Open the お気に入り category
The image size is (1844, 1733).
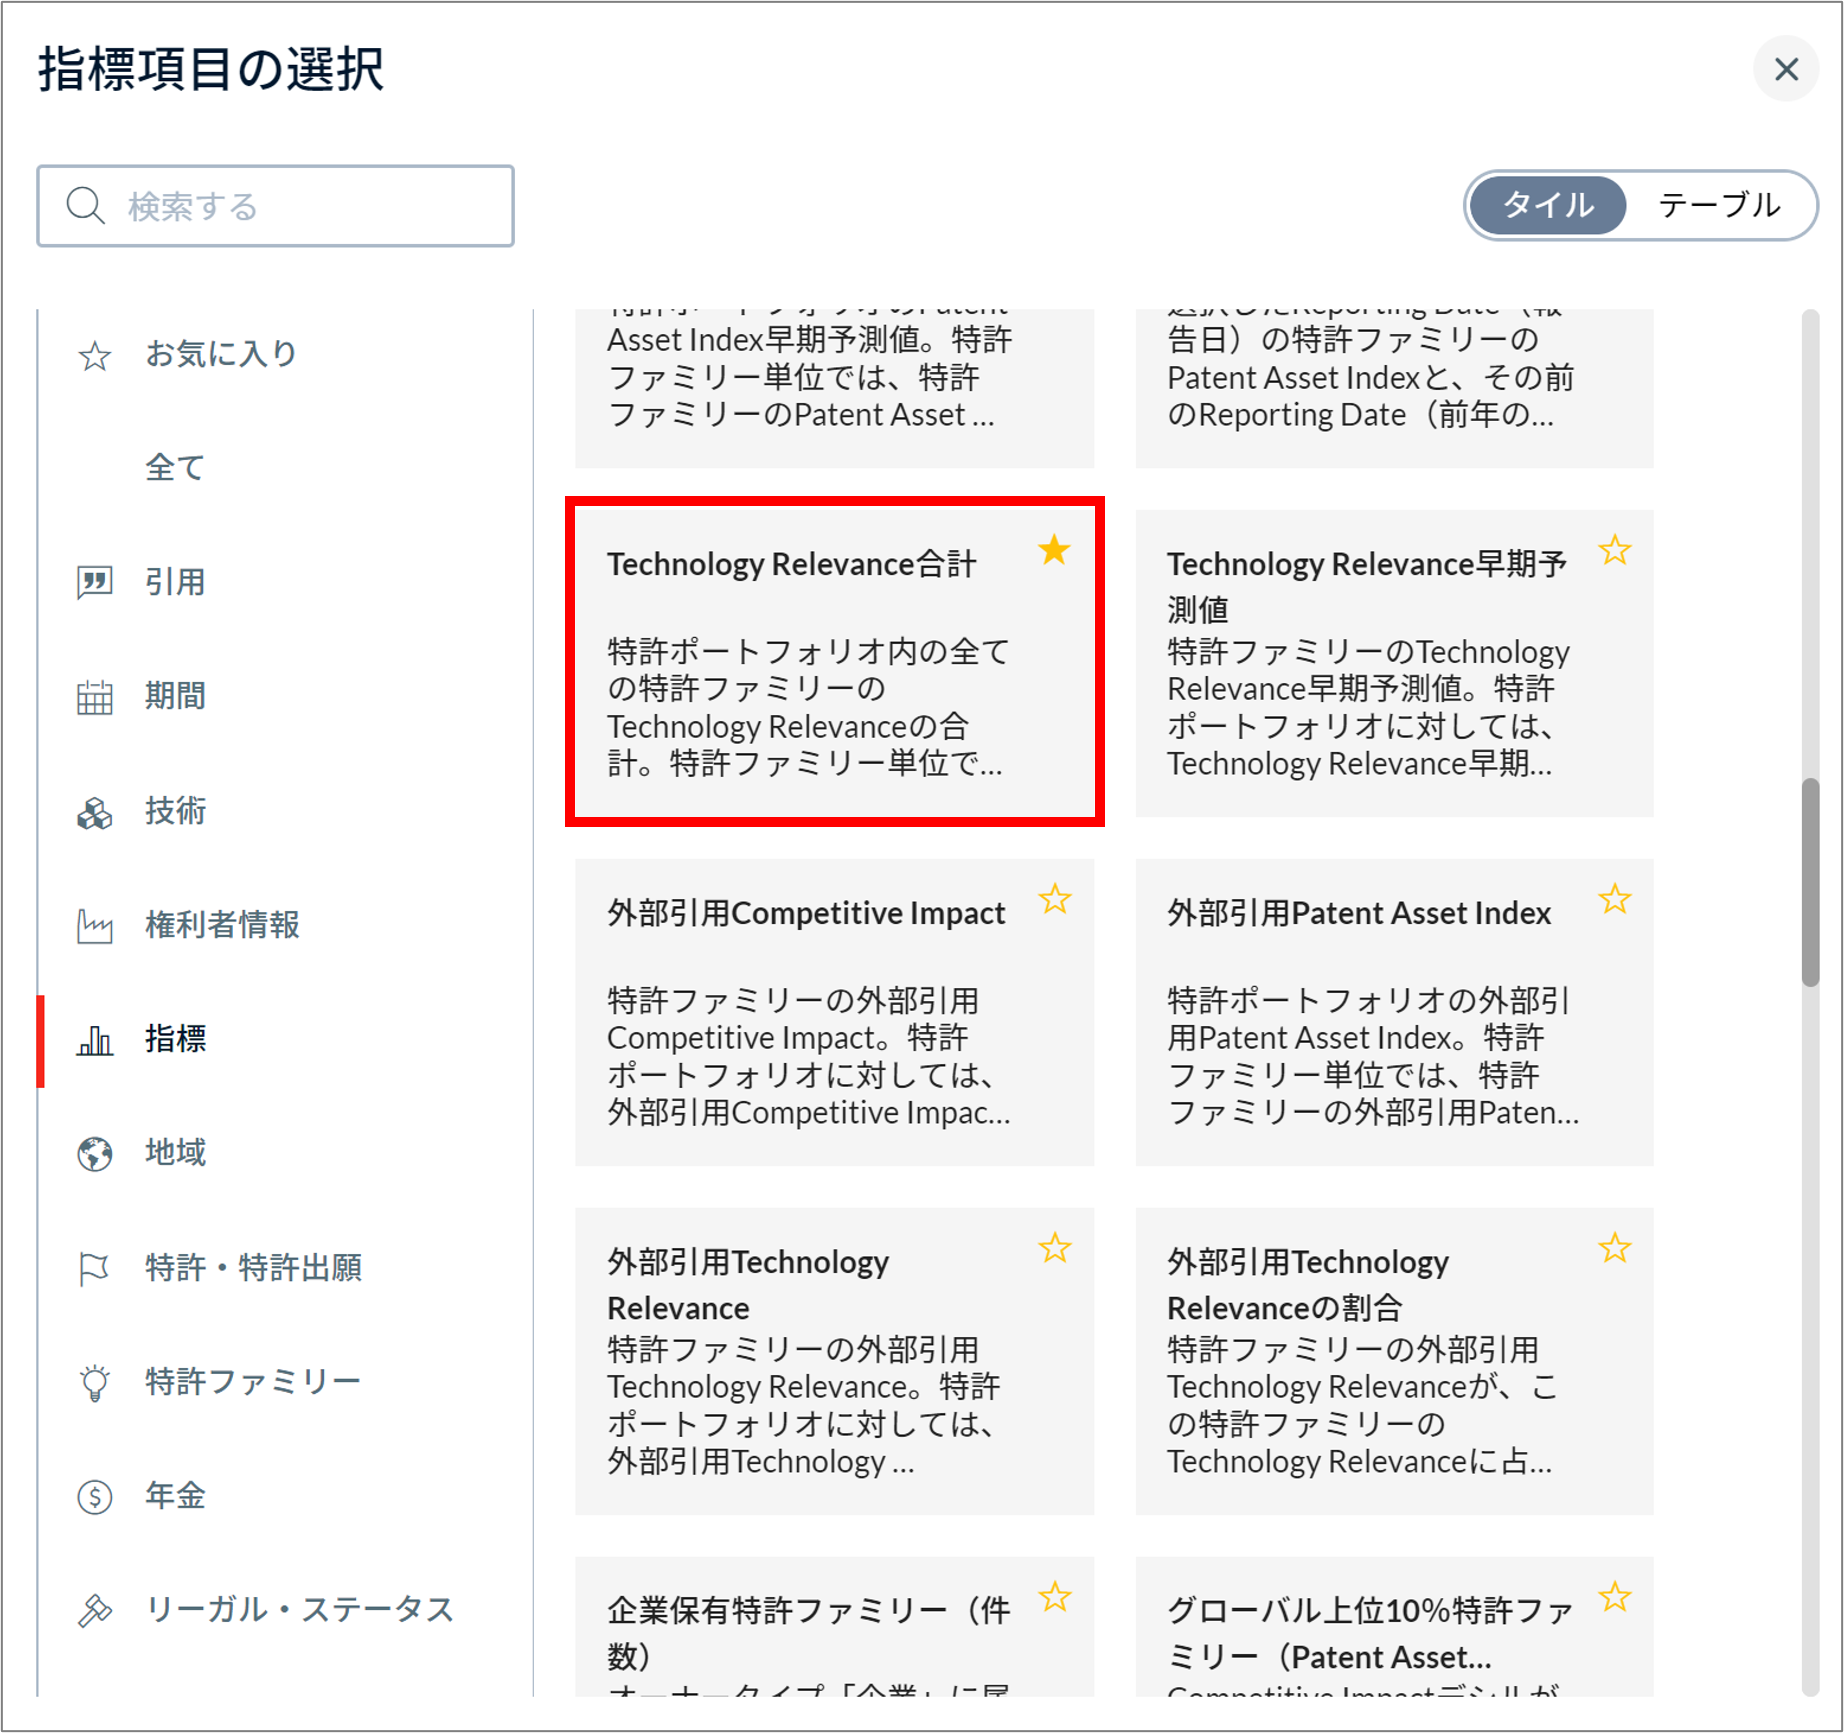tap(221, 354)
